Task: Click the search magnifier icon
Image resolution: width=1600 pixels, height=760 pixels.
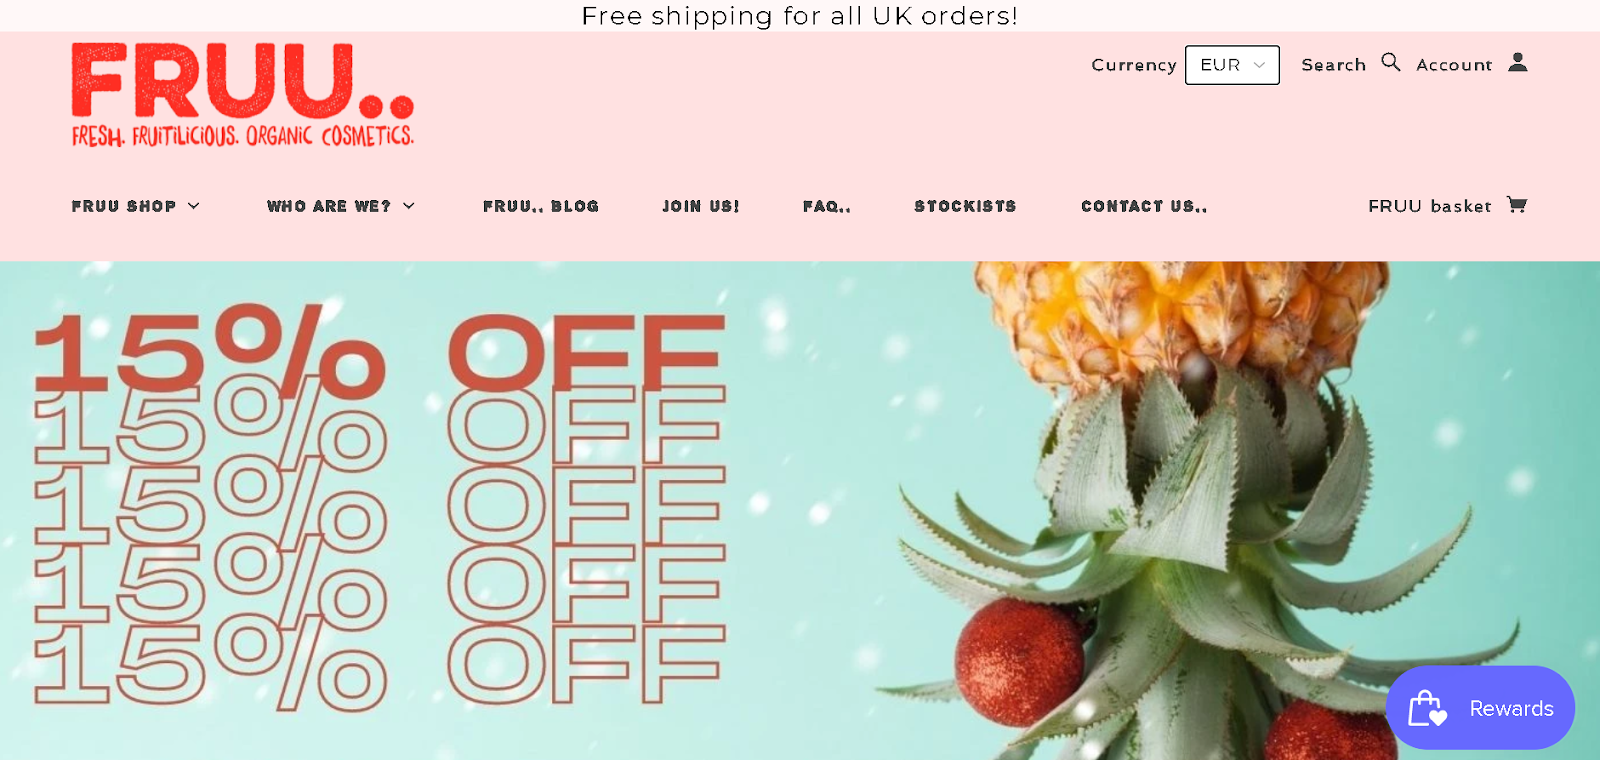Action: pos(1391,62)
